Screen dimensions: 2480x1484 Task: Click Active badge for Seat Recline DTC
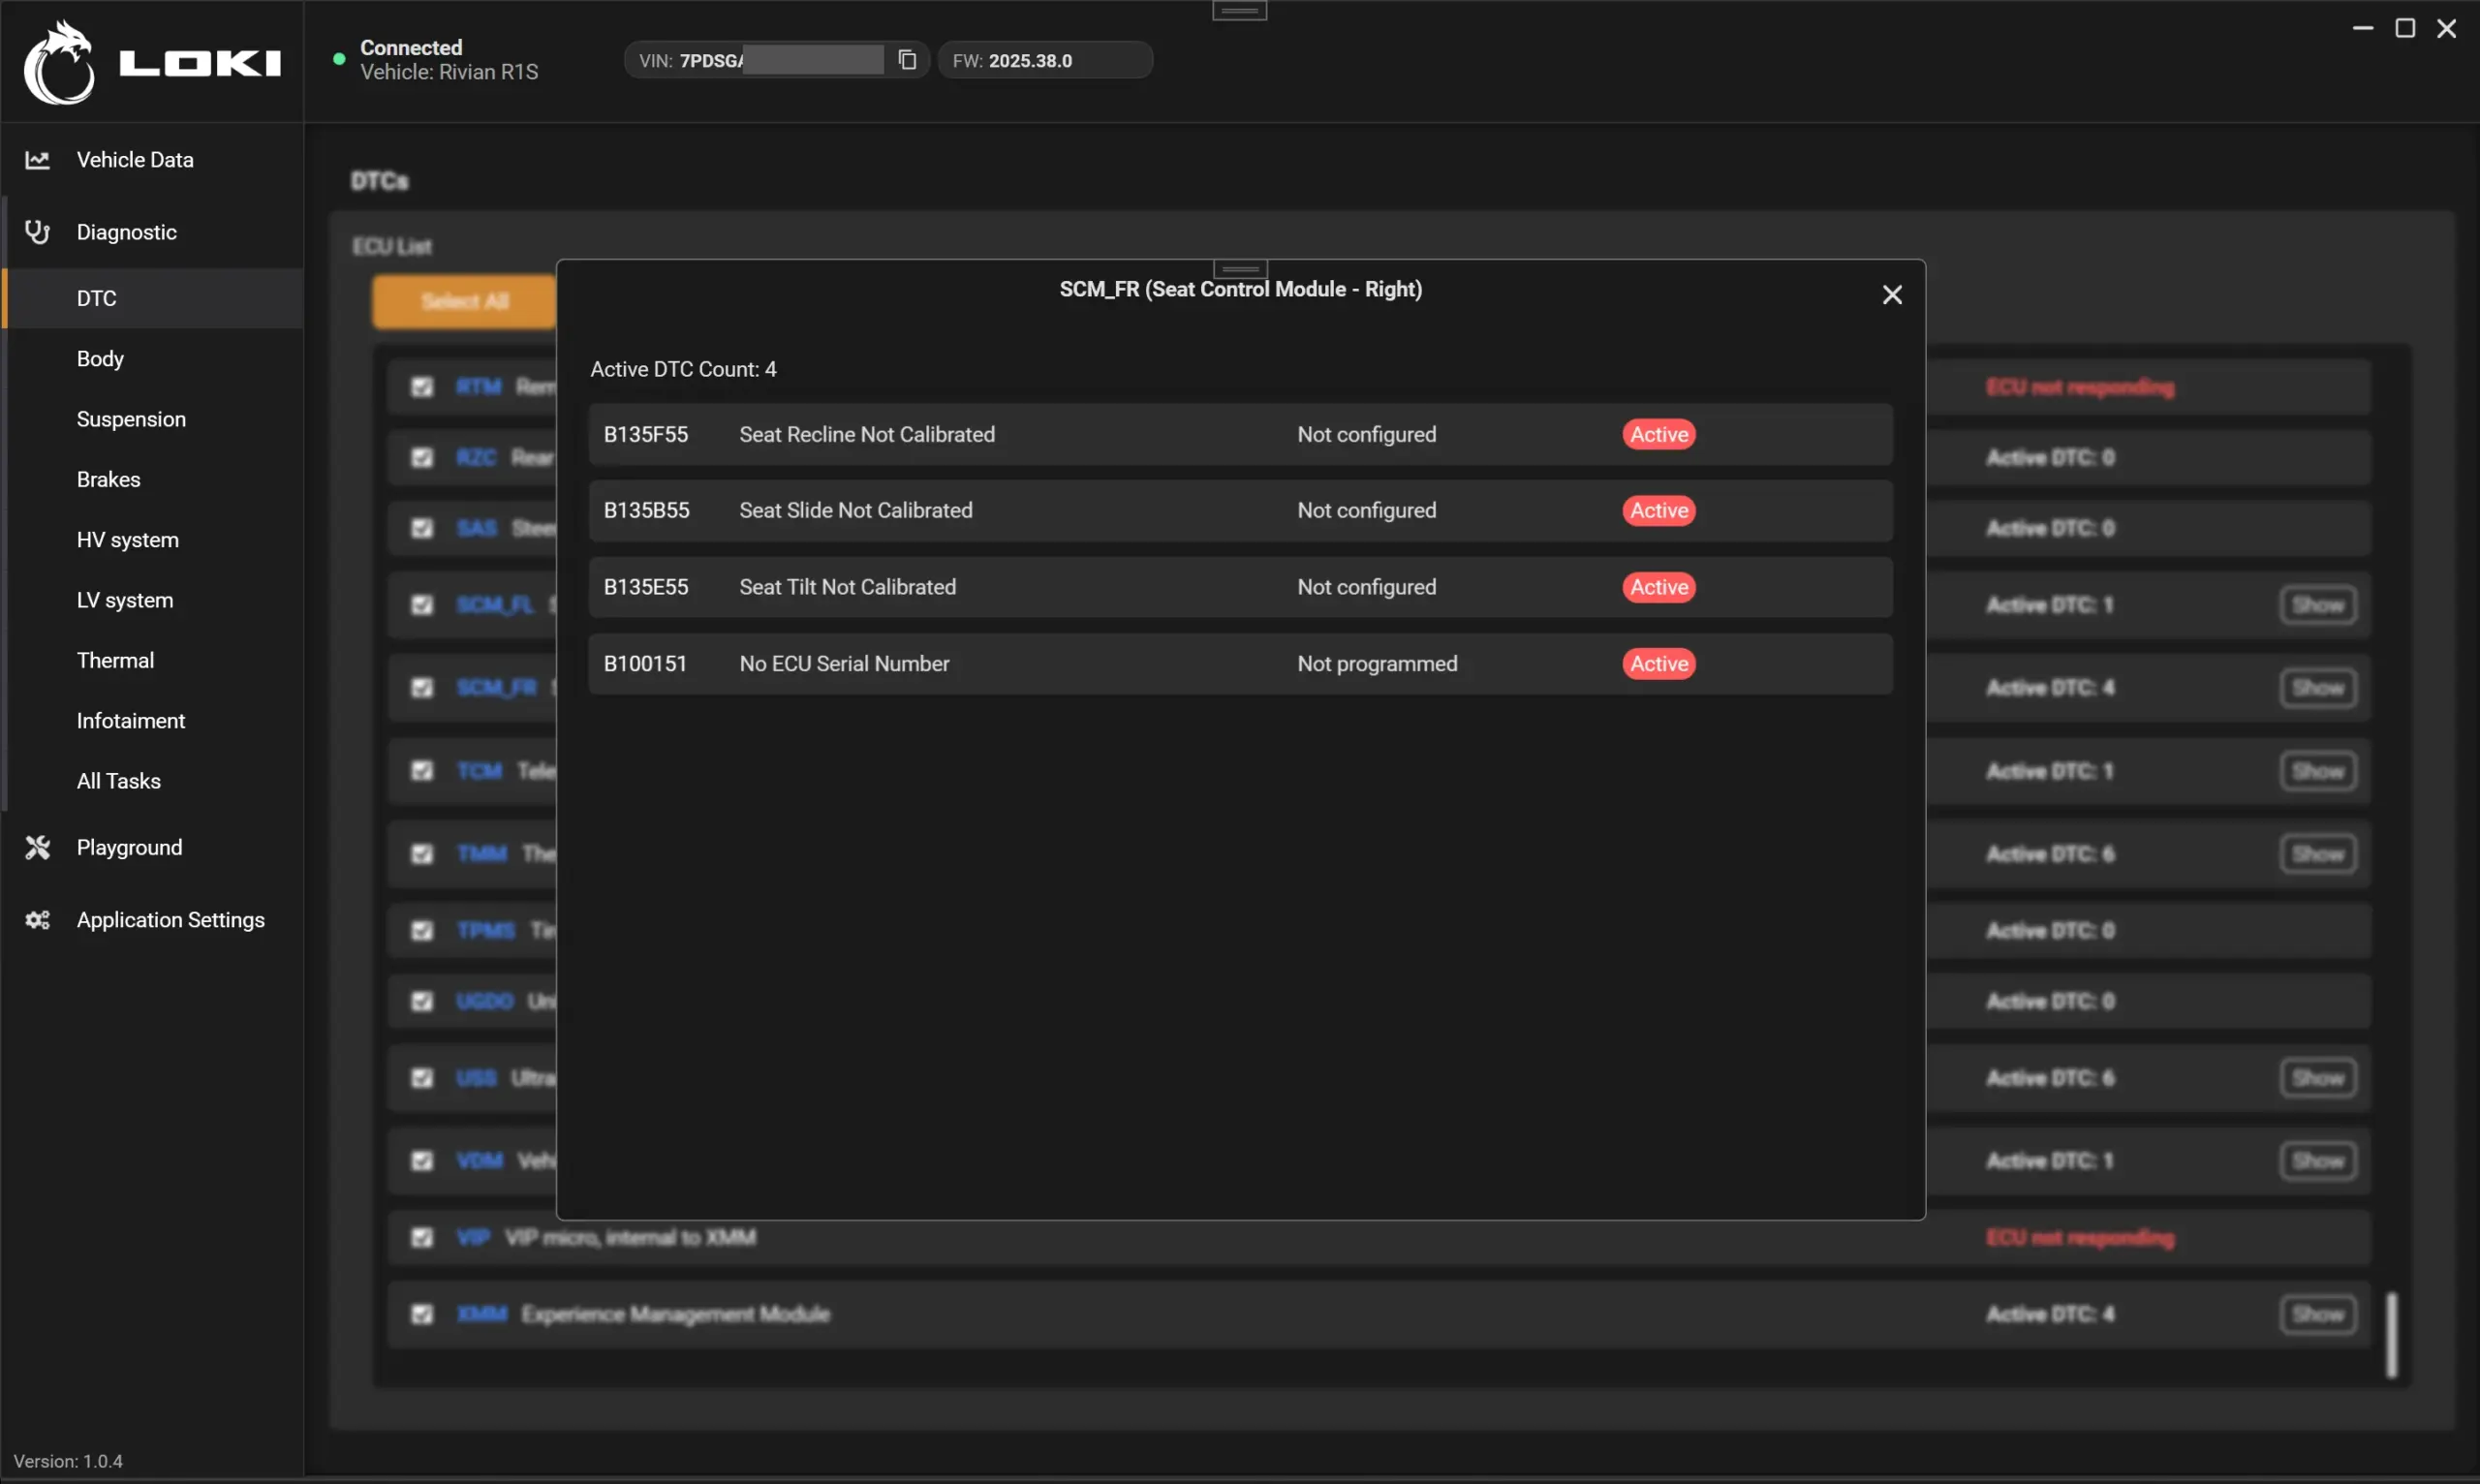(1658, 434)
